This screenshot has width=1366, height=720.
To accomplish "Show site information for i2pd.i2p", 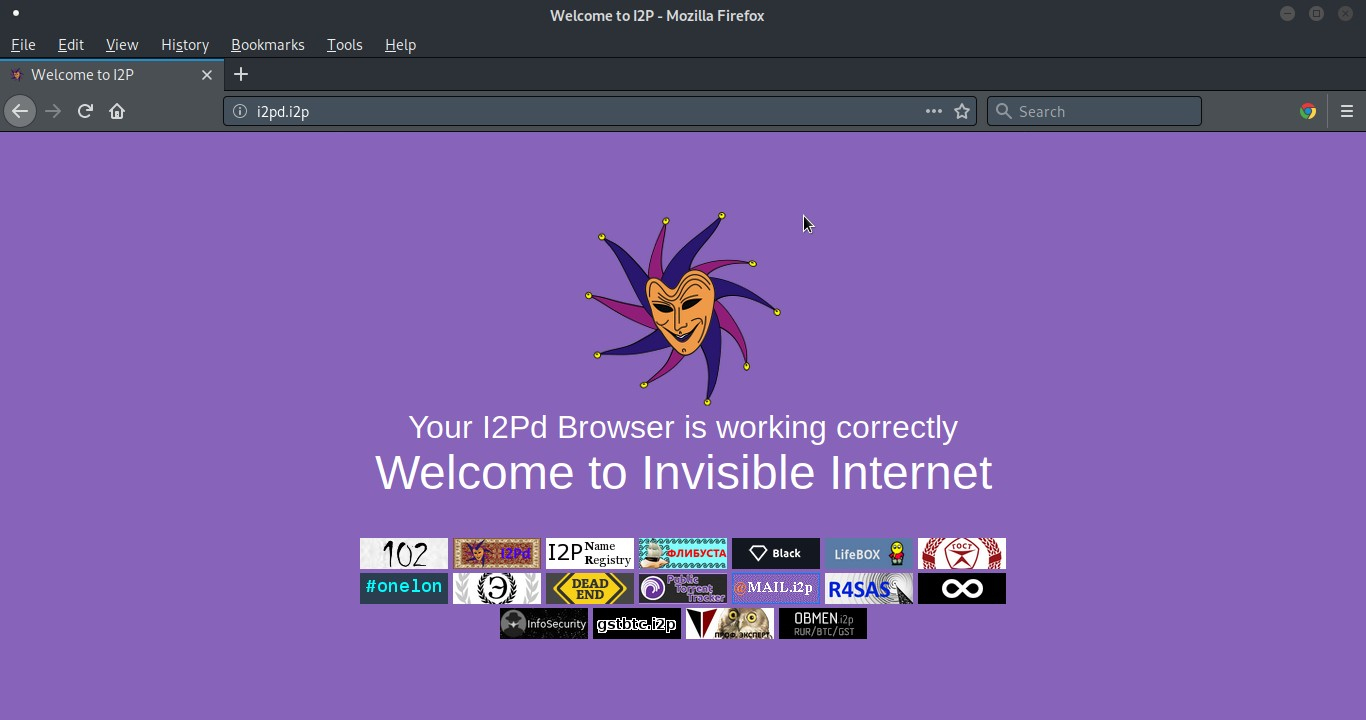I will (x=240, y=111).
